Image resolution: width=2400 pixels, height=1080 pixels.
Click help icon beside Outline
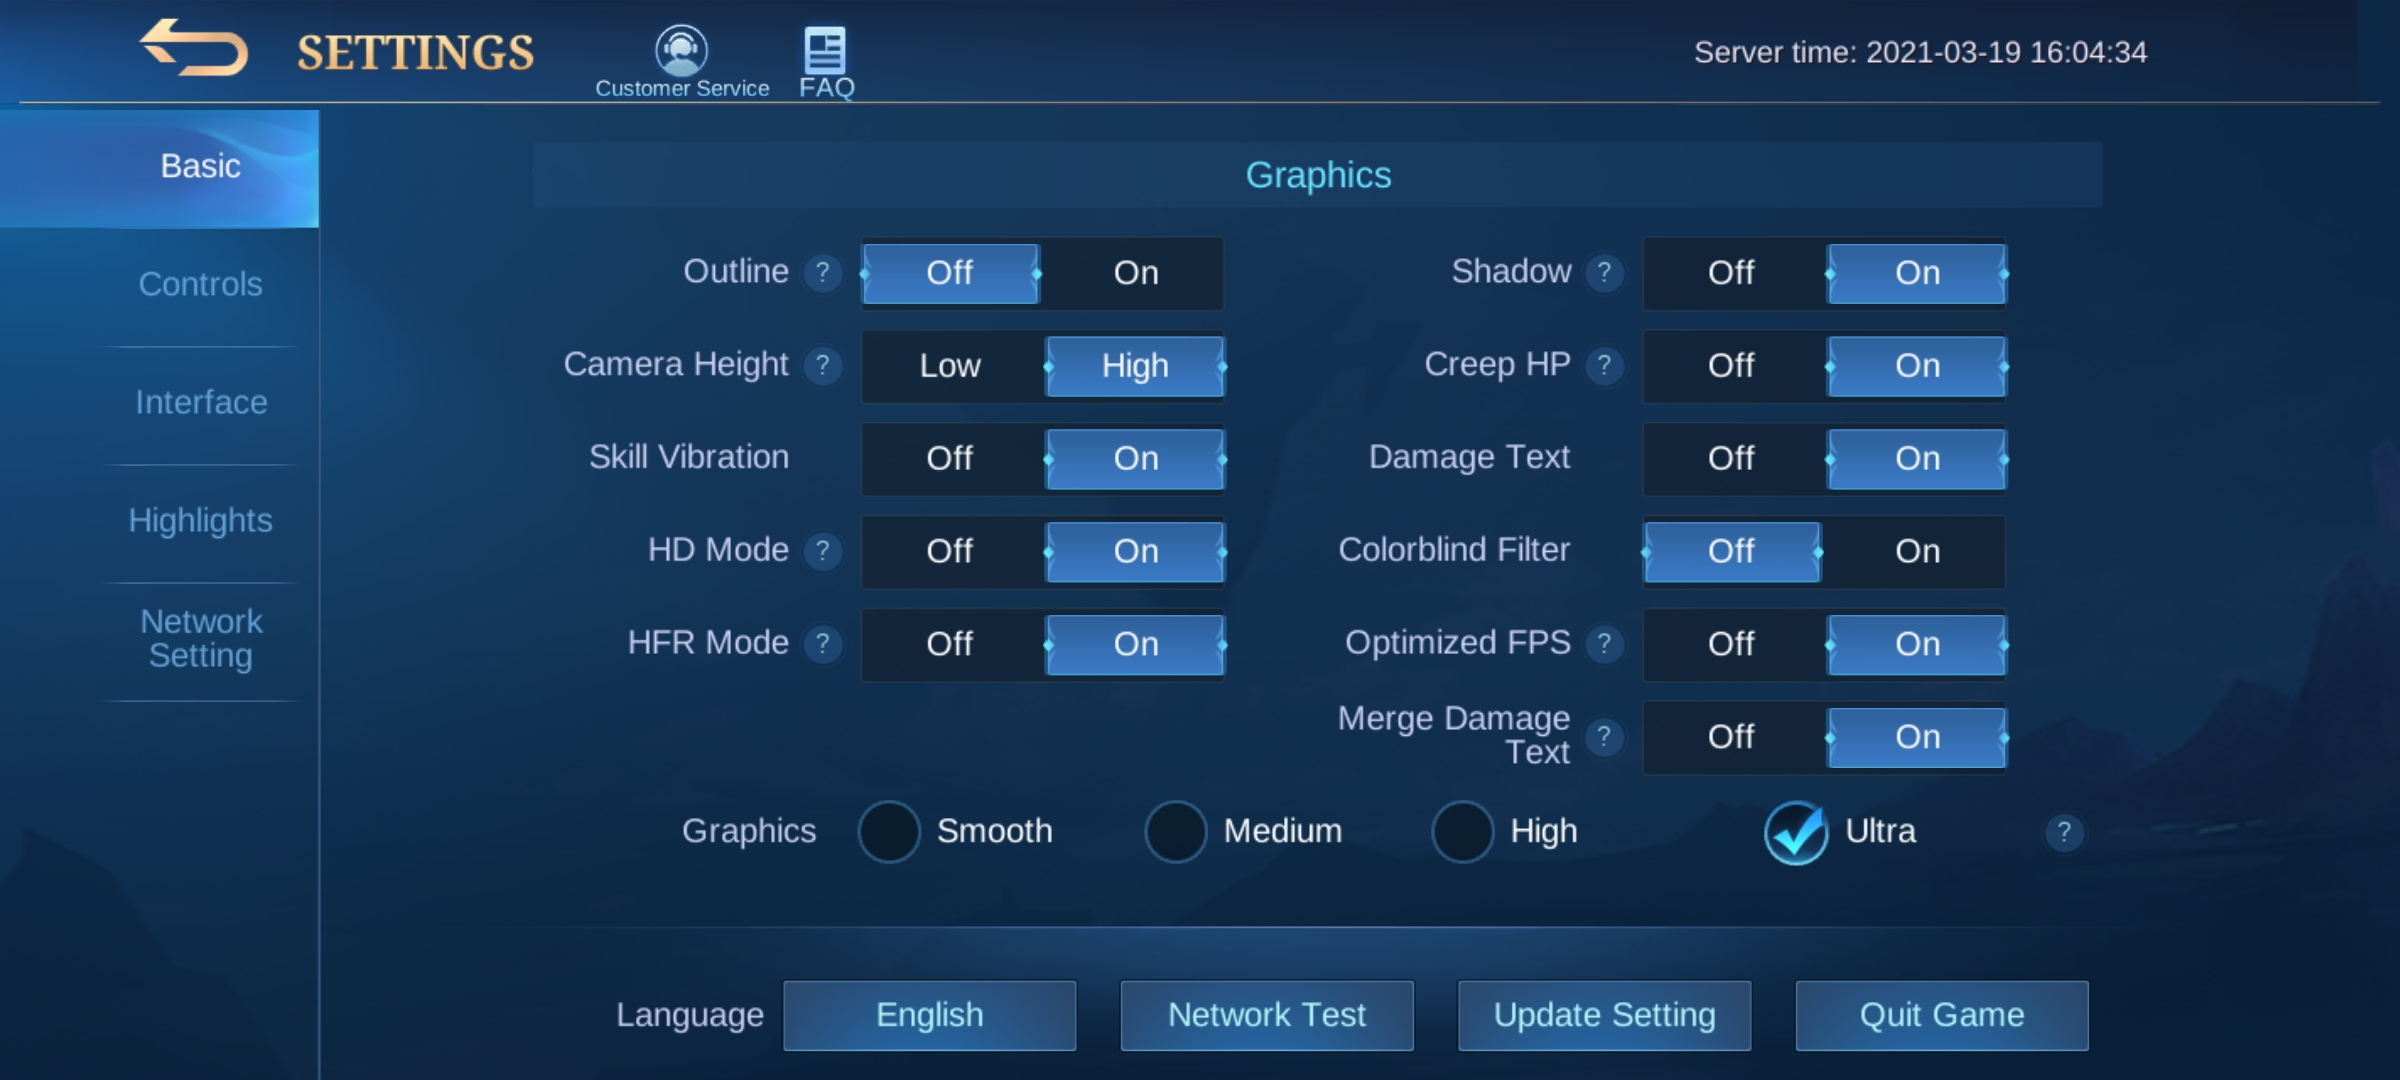[x=822, y=272]
